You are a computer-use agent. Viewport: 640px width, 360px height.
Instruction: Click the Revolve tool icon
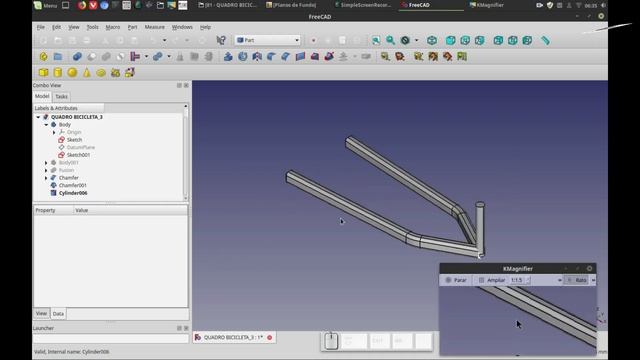pos(242,56)
